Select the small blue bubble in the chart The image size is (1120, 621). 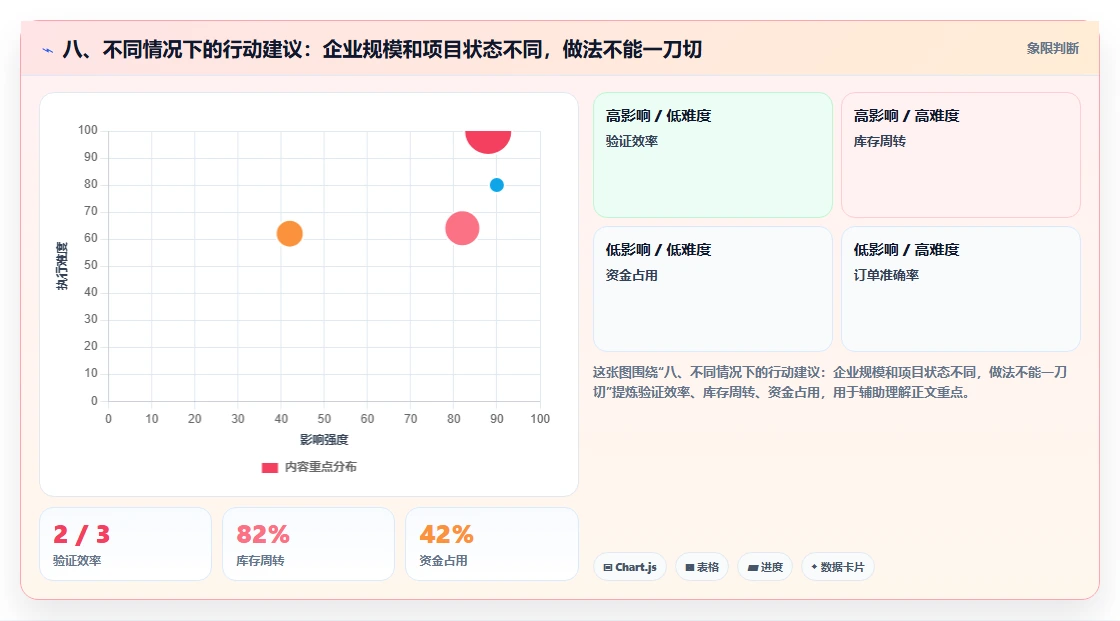496,185
